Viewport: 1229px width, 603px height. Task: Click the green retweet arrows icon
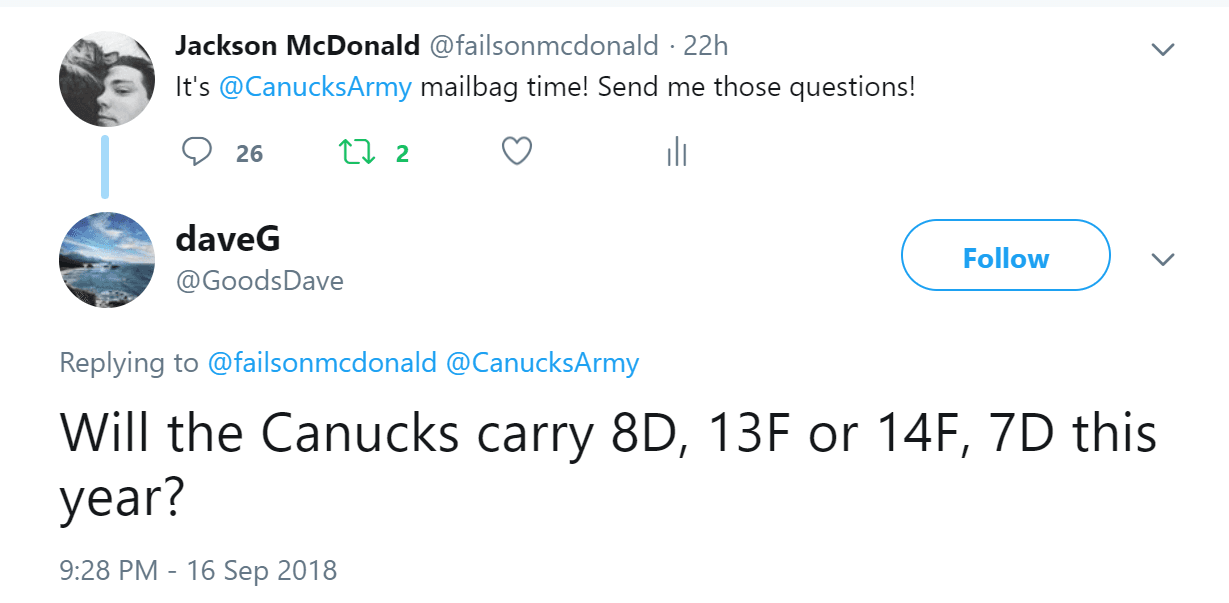click(353, 153)
